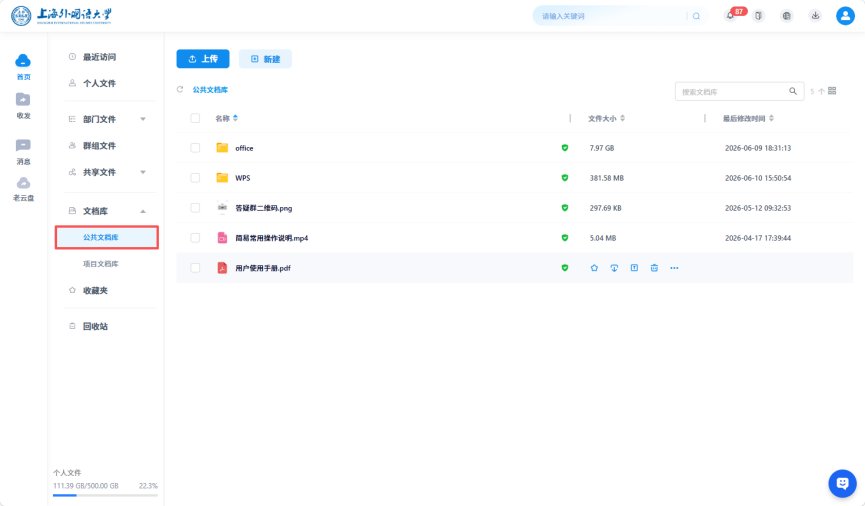Open the file 答疑群二维码.png

[264, 208]
